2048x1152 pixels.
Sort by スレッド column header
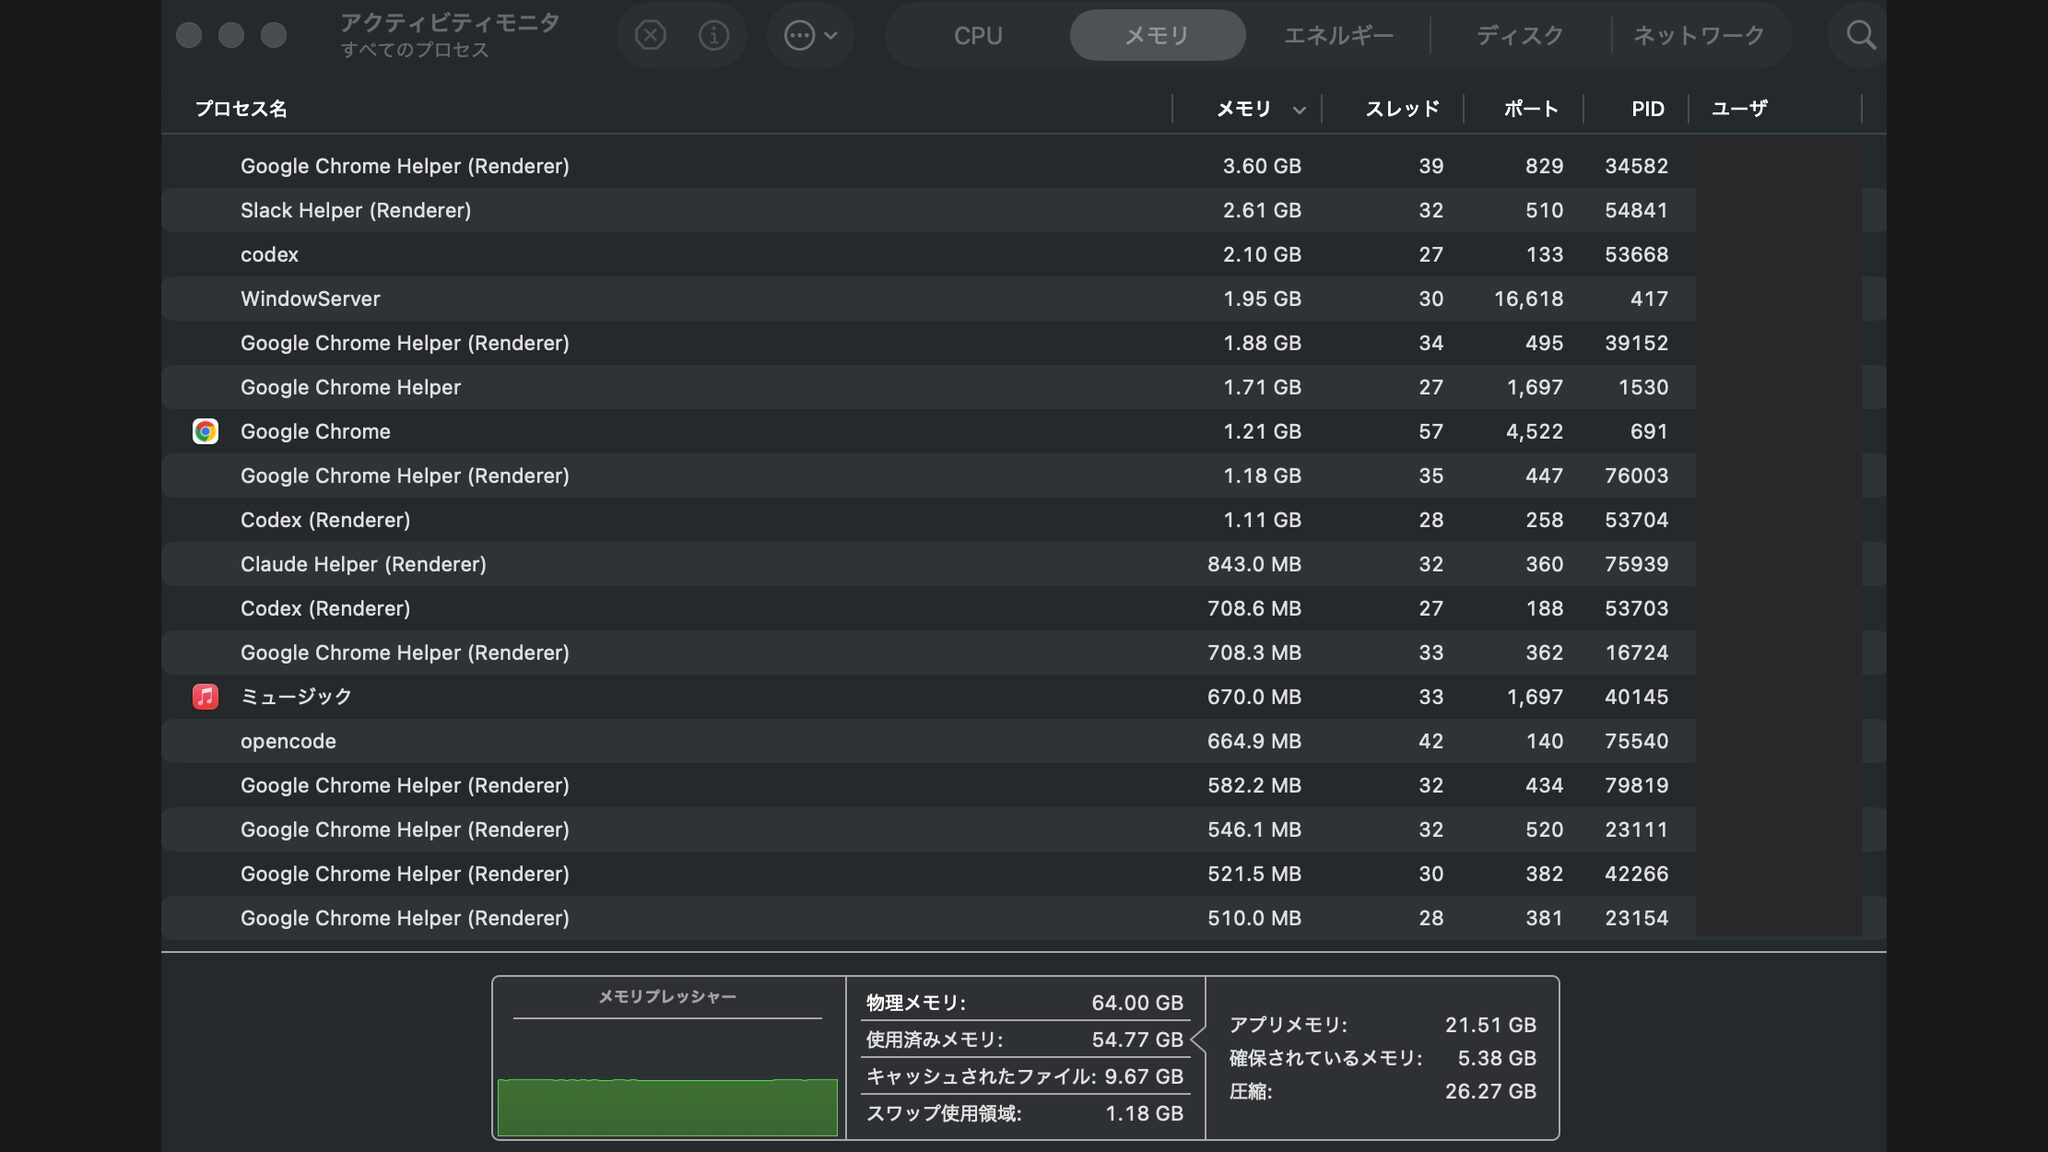pyautogui.click(x=1402, y=109)
